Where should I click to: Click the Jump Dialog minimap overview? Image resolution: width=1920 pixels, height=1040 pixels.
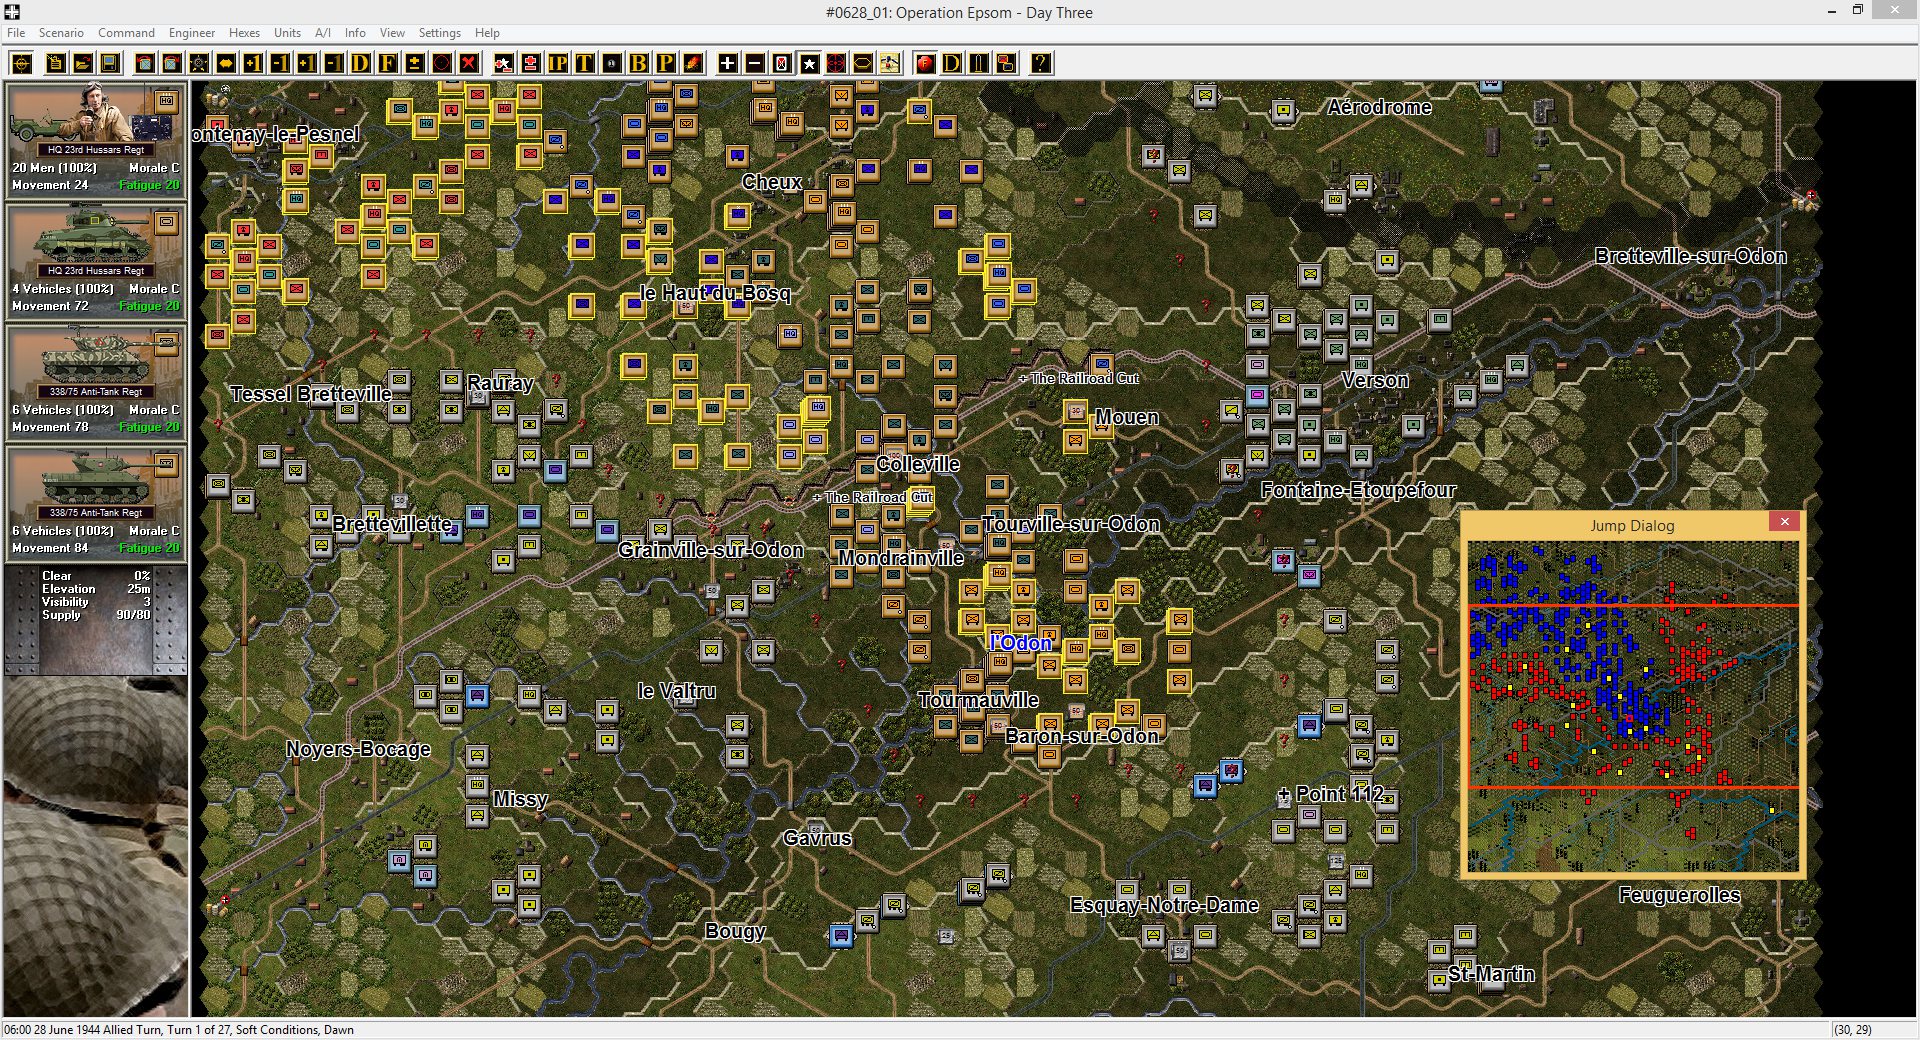tap(1633, 707)
